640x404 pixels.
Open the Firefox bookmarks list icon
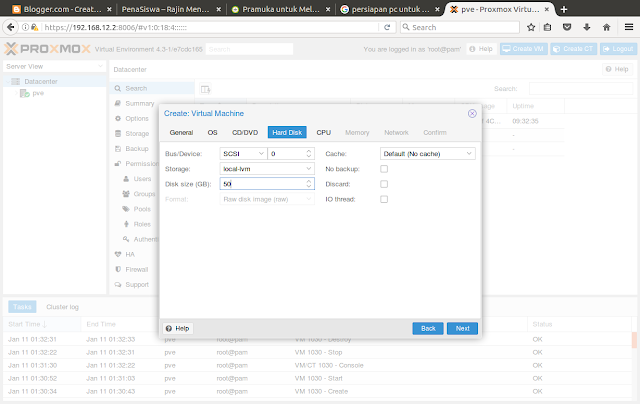click(x=547, y=27)
